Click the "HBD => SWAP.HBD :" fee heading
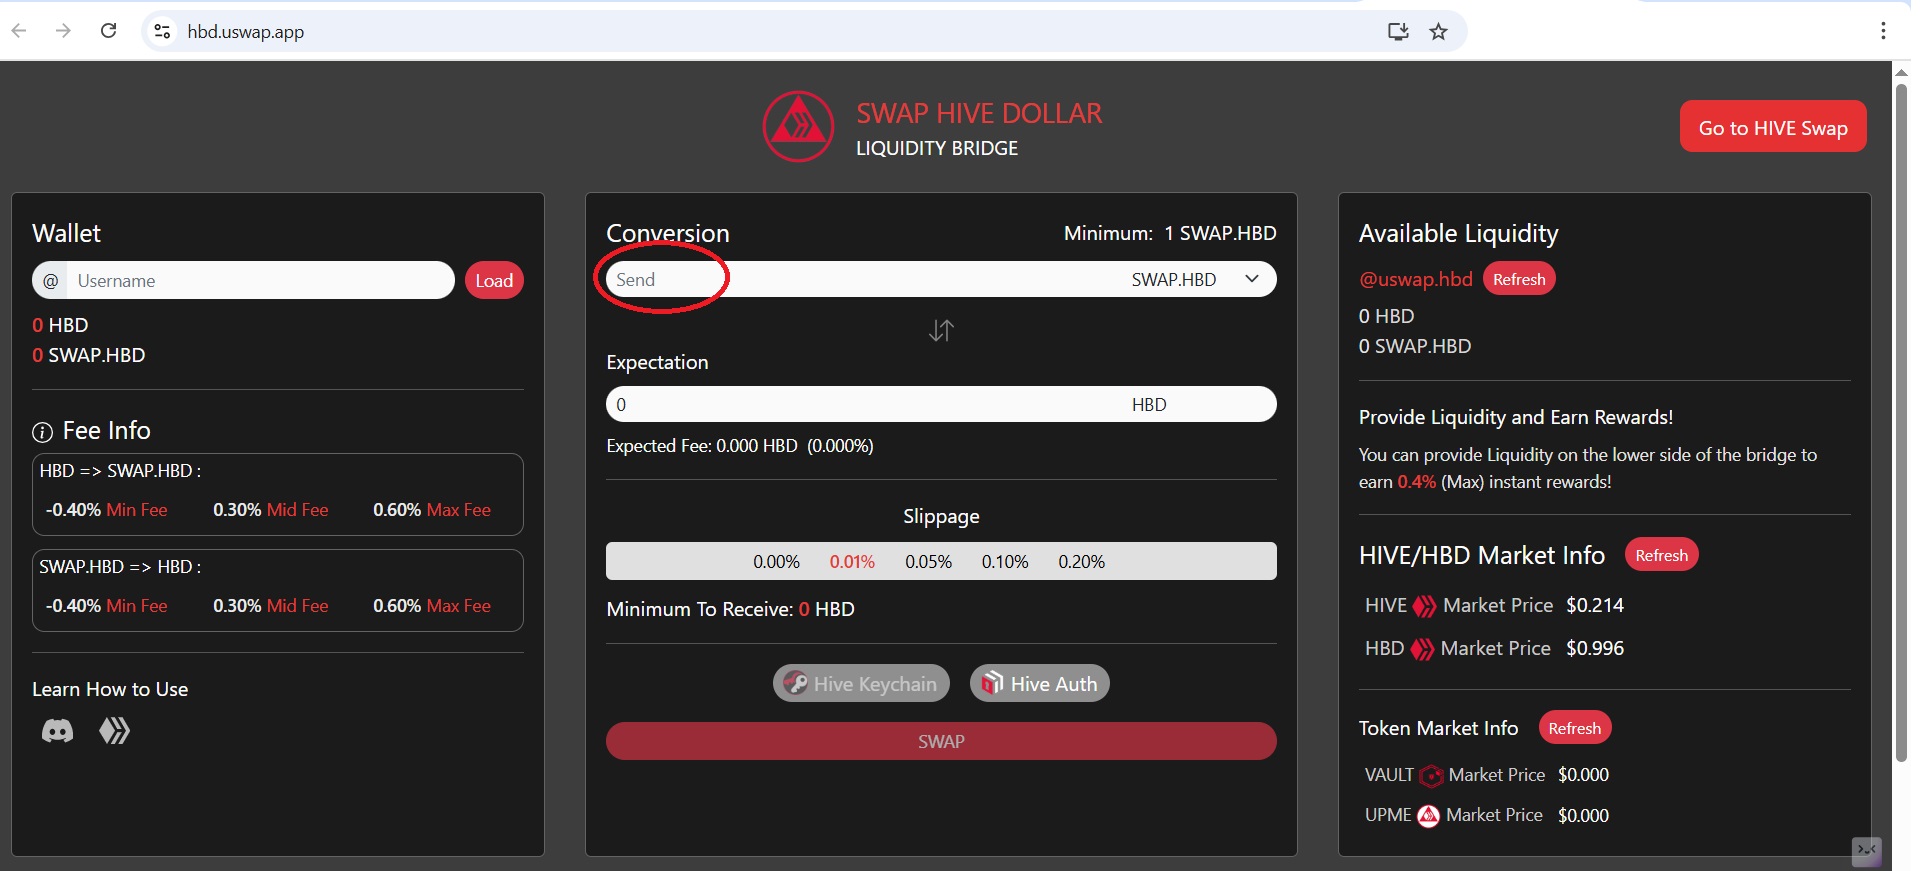 pyautogui.click(x=120, y=471)
